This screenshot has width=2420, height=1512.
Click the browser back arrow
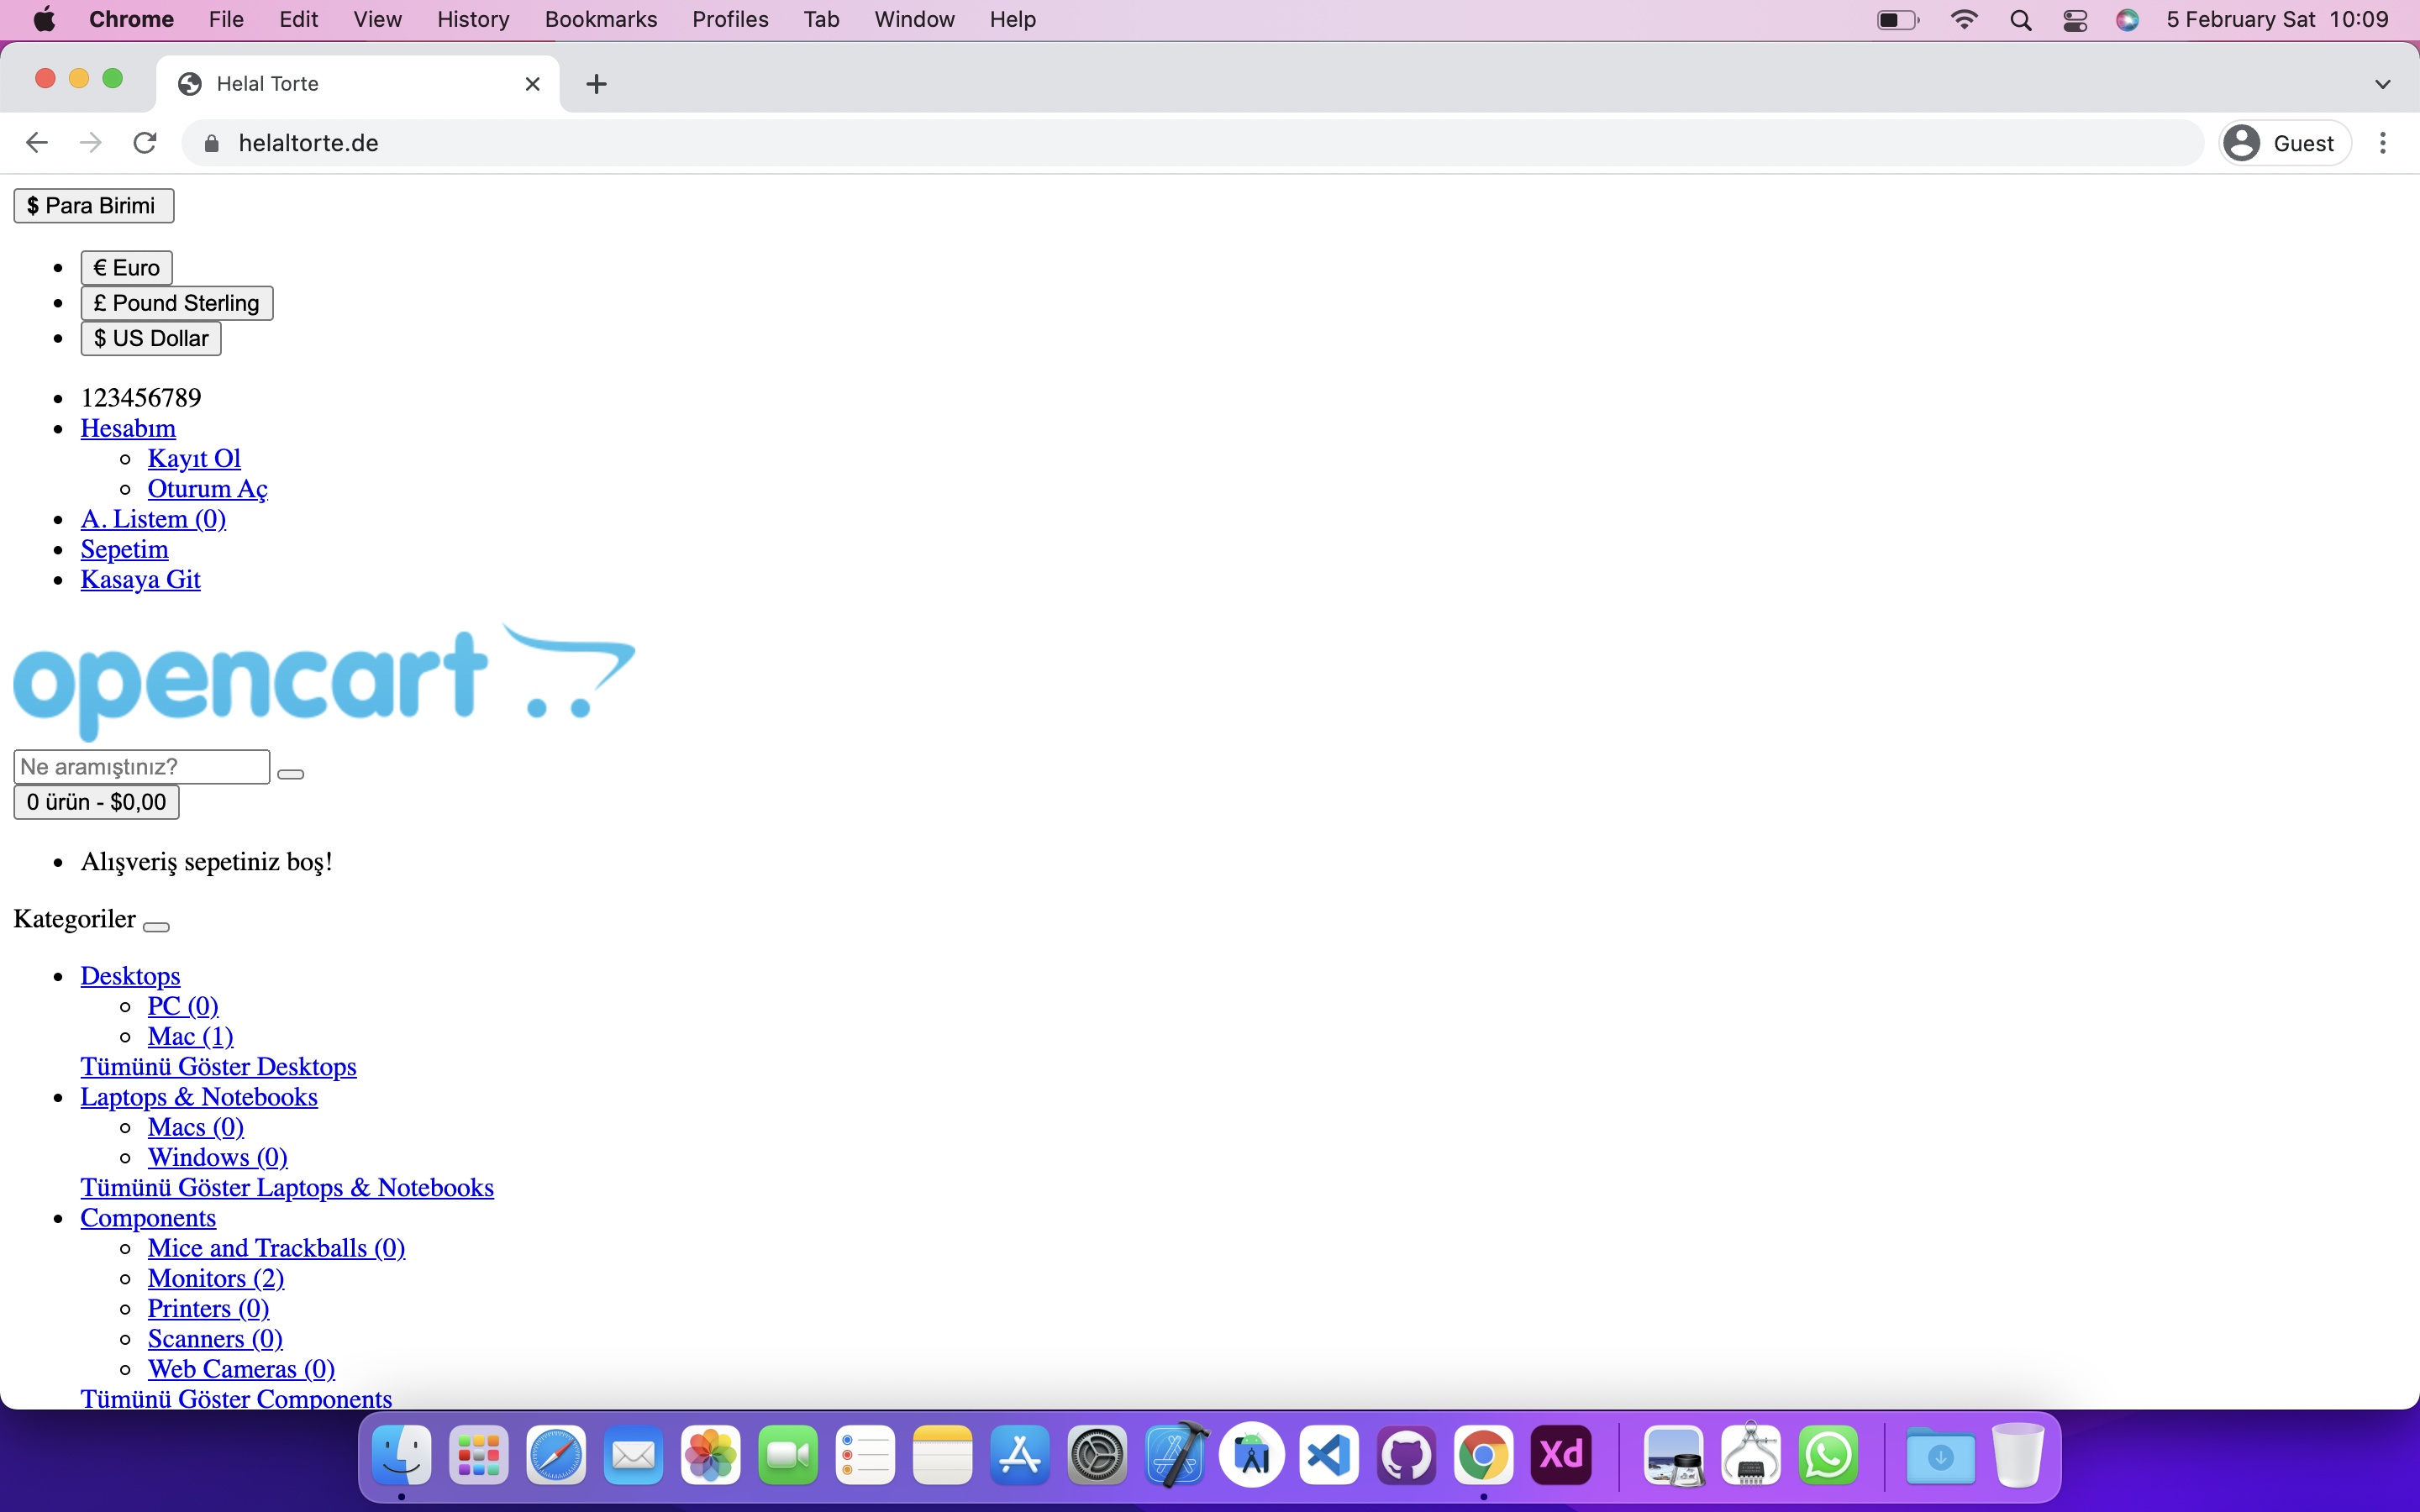pyautogui.click(x=37, y=143)
